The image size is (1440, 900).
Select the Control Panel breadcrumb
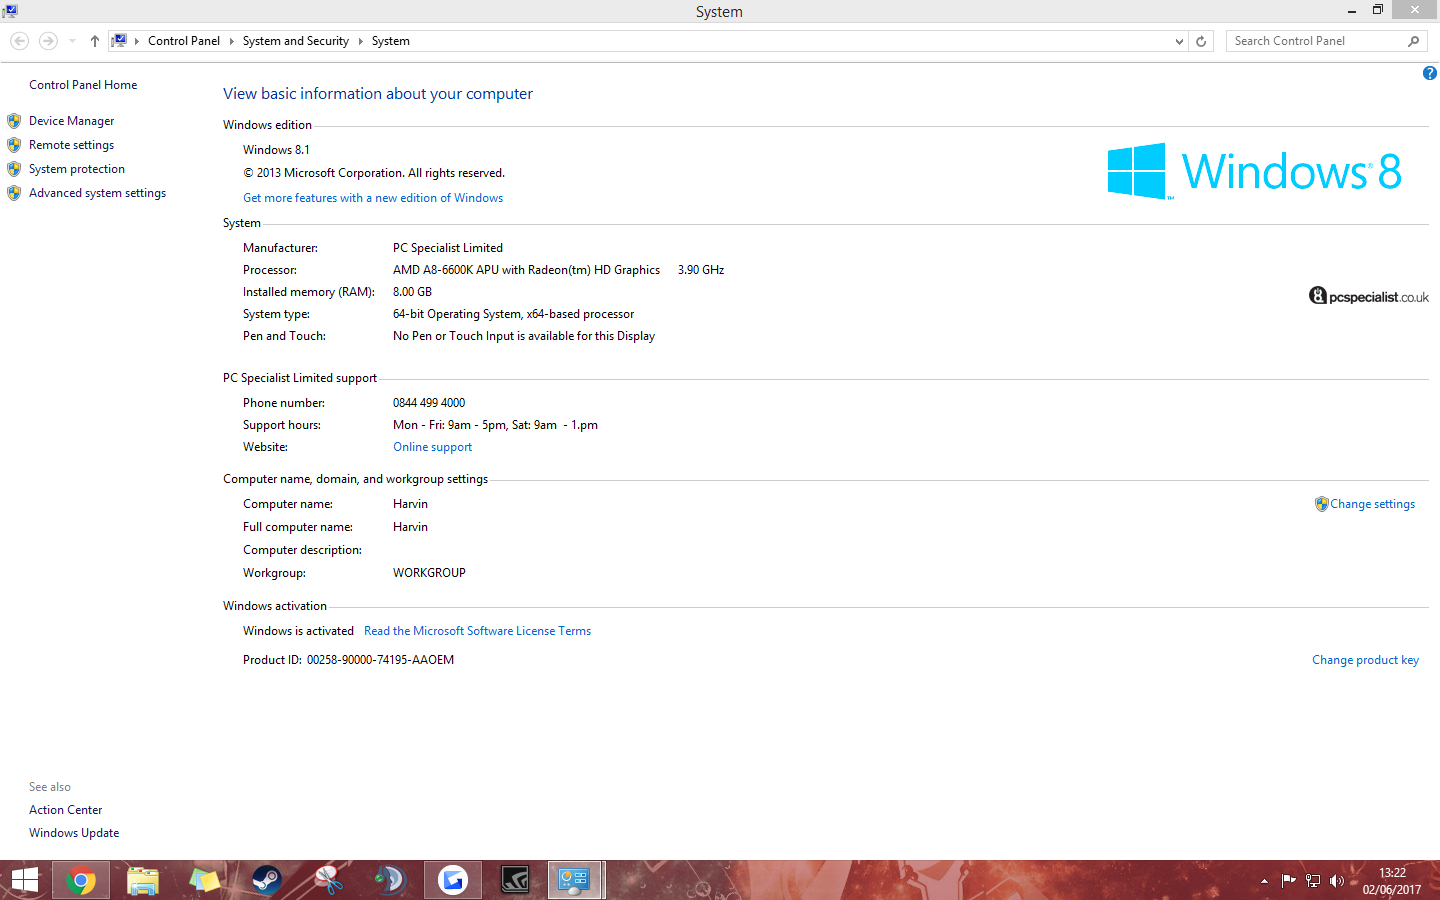[184, 41]
